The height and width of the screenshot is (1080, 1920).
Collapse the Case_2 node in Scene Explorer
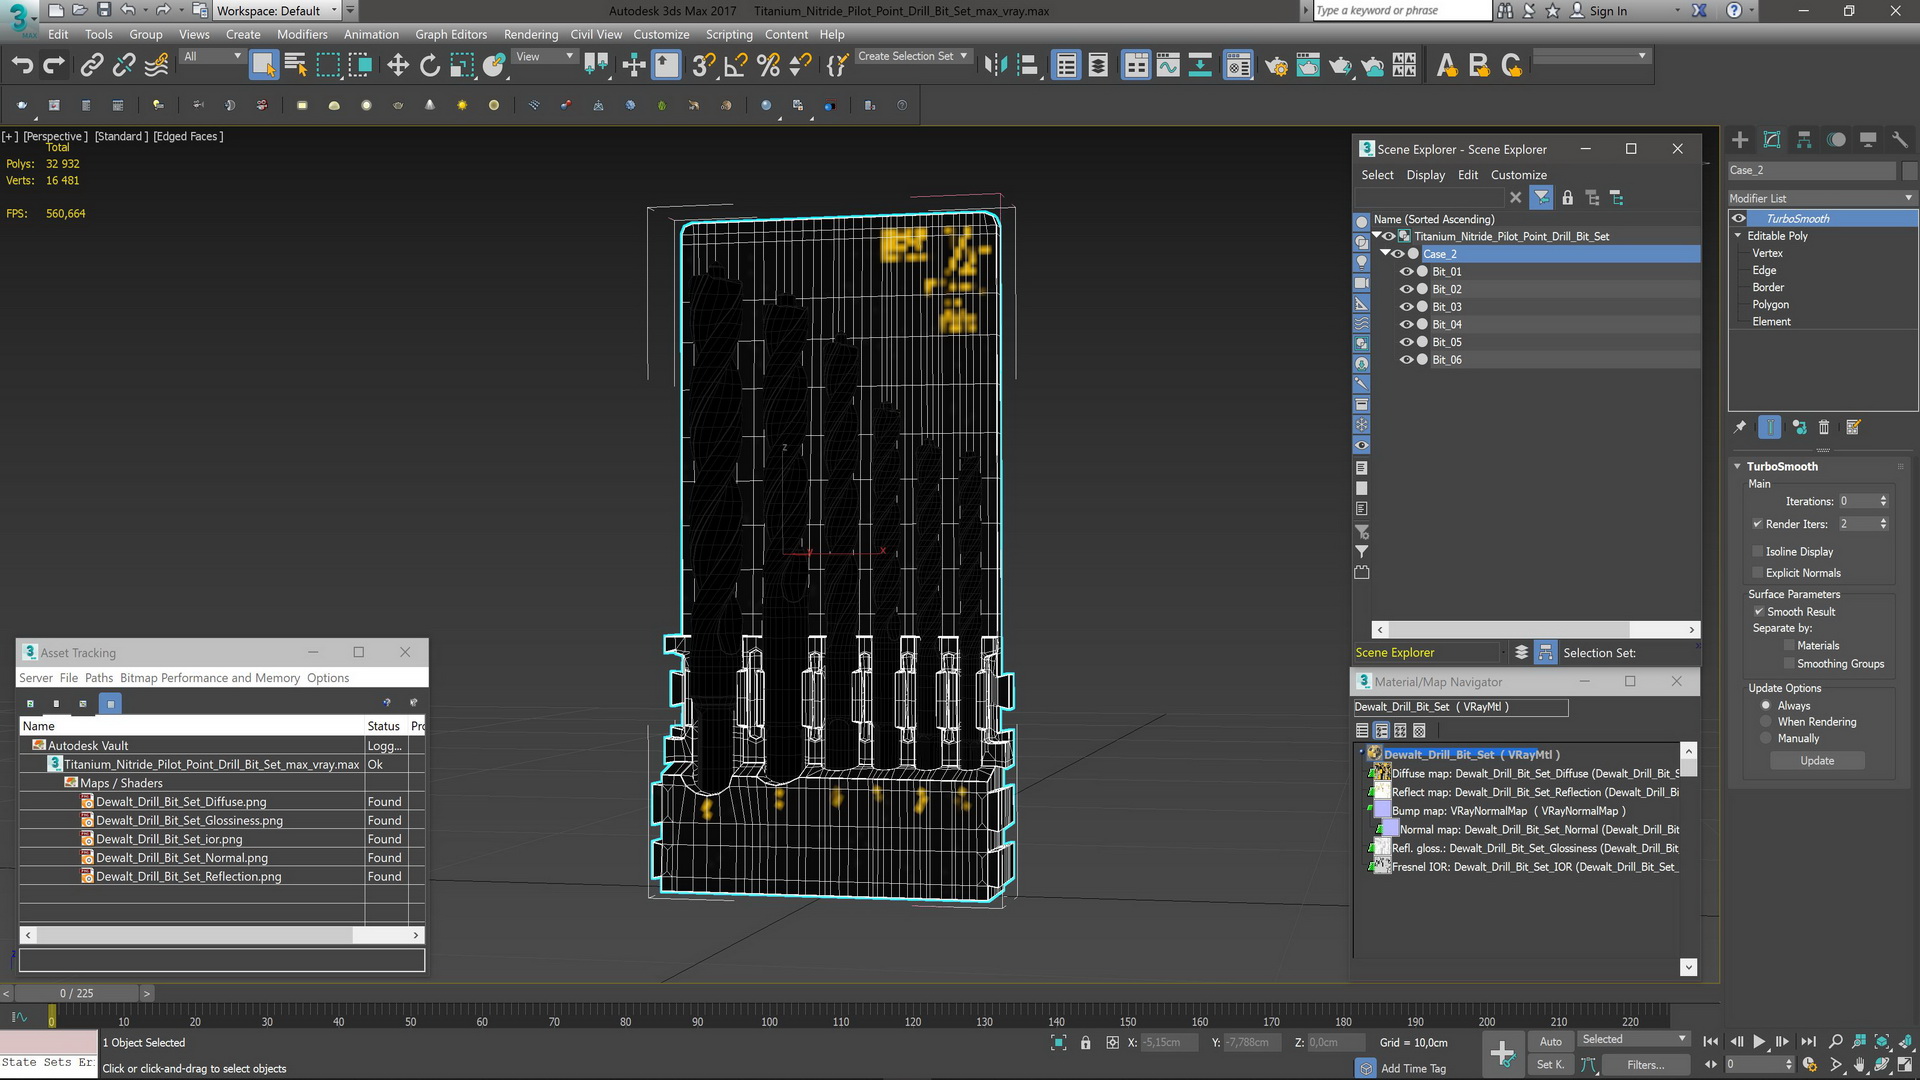pyautogui.click(x=1385, y=254)
